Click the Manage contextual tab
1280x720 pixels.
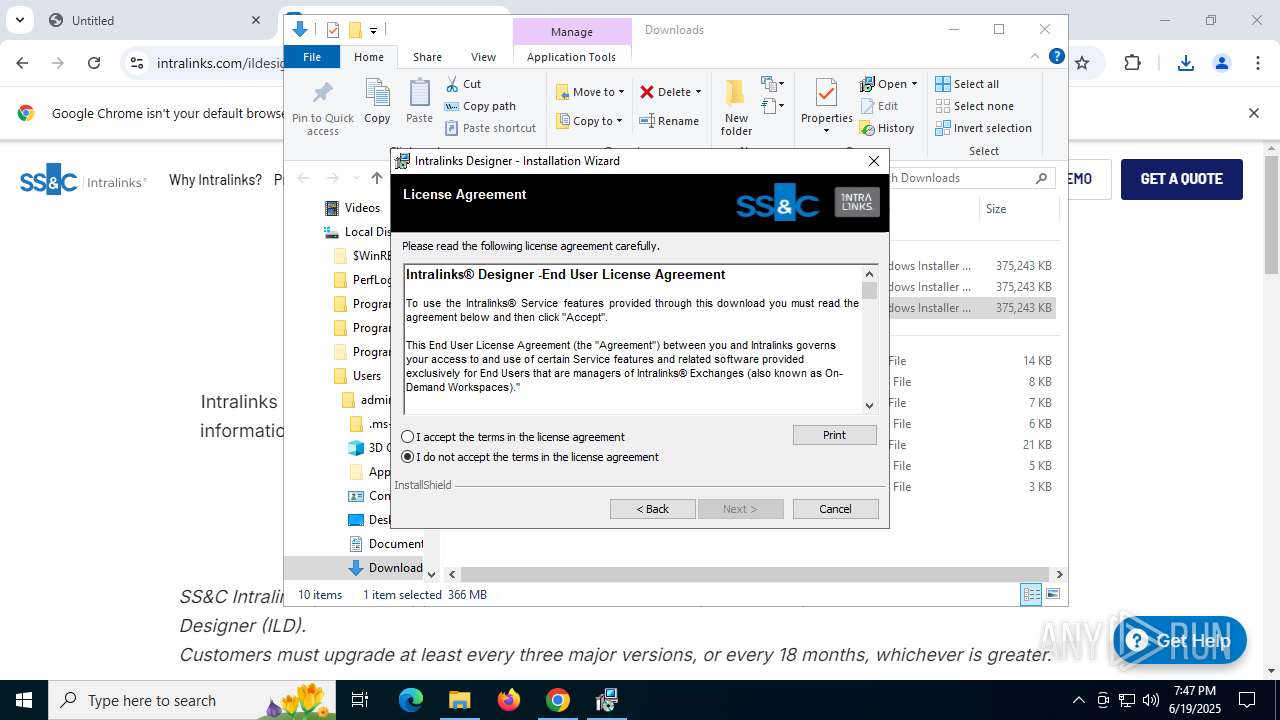[x=571, y=32]
